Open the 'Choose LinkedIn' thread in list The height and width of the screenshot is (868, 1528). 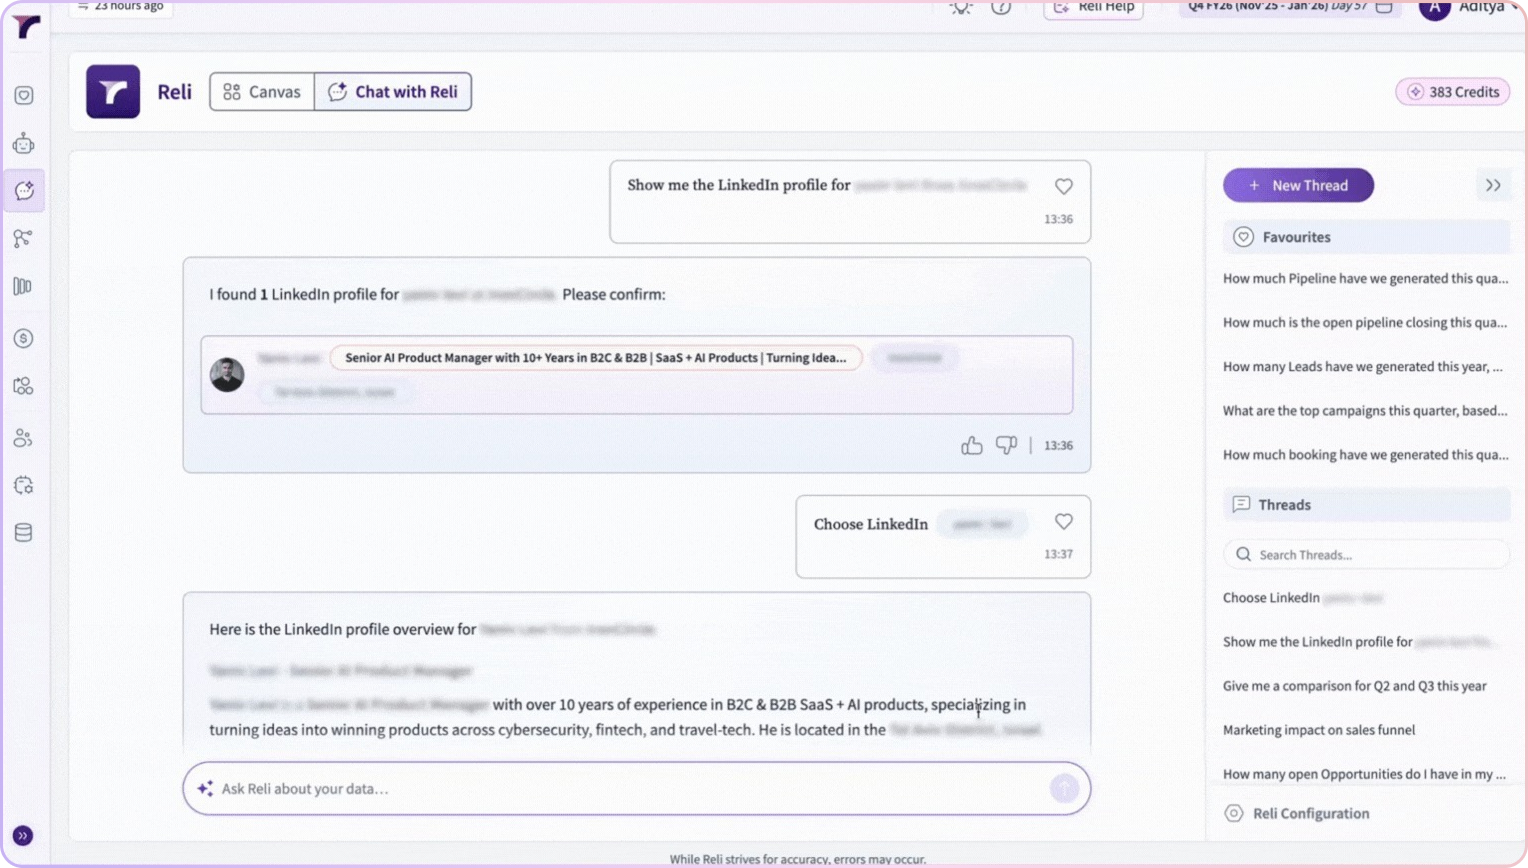click(1303, 598)
